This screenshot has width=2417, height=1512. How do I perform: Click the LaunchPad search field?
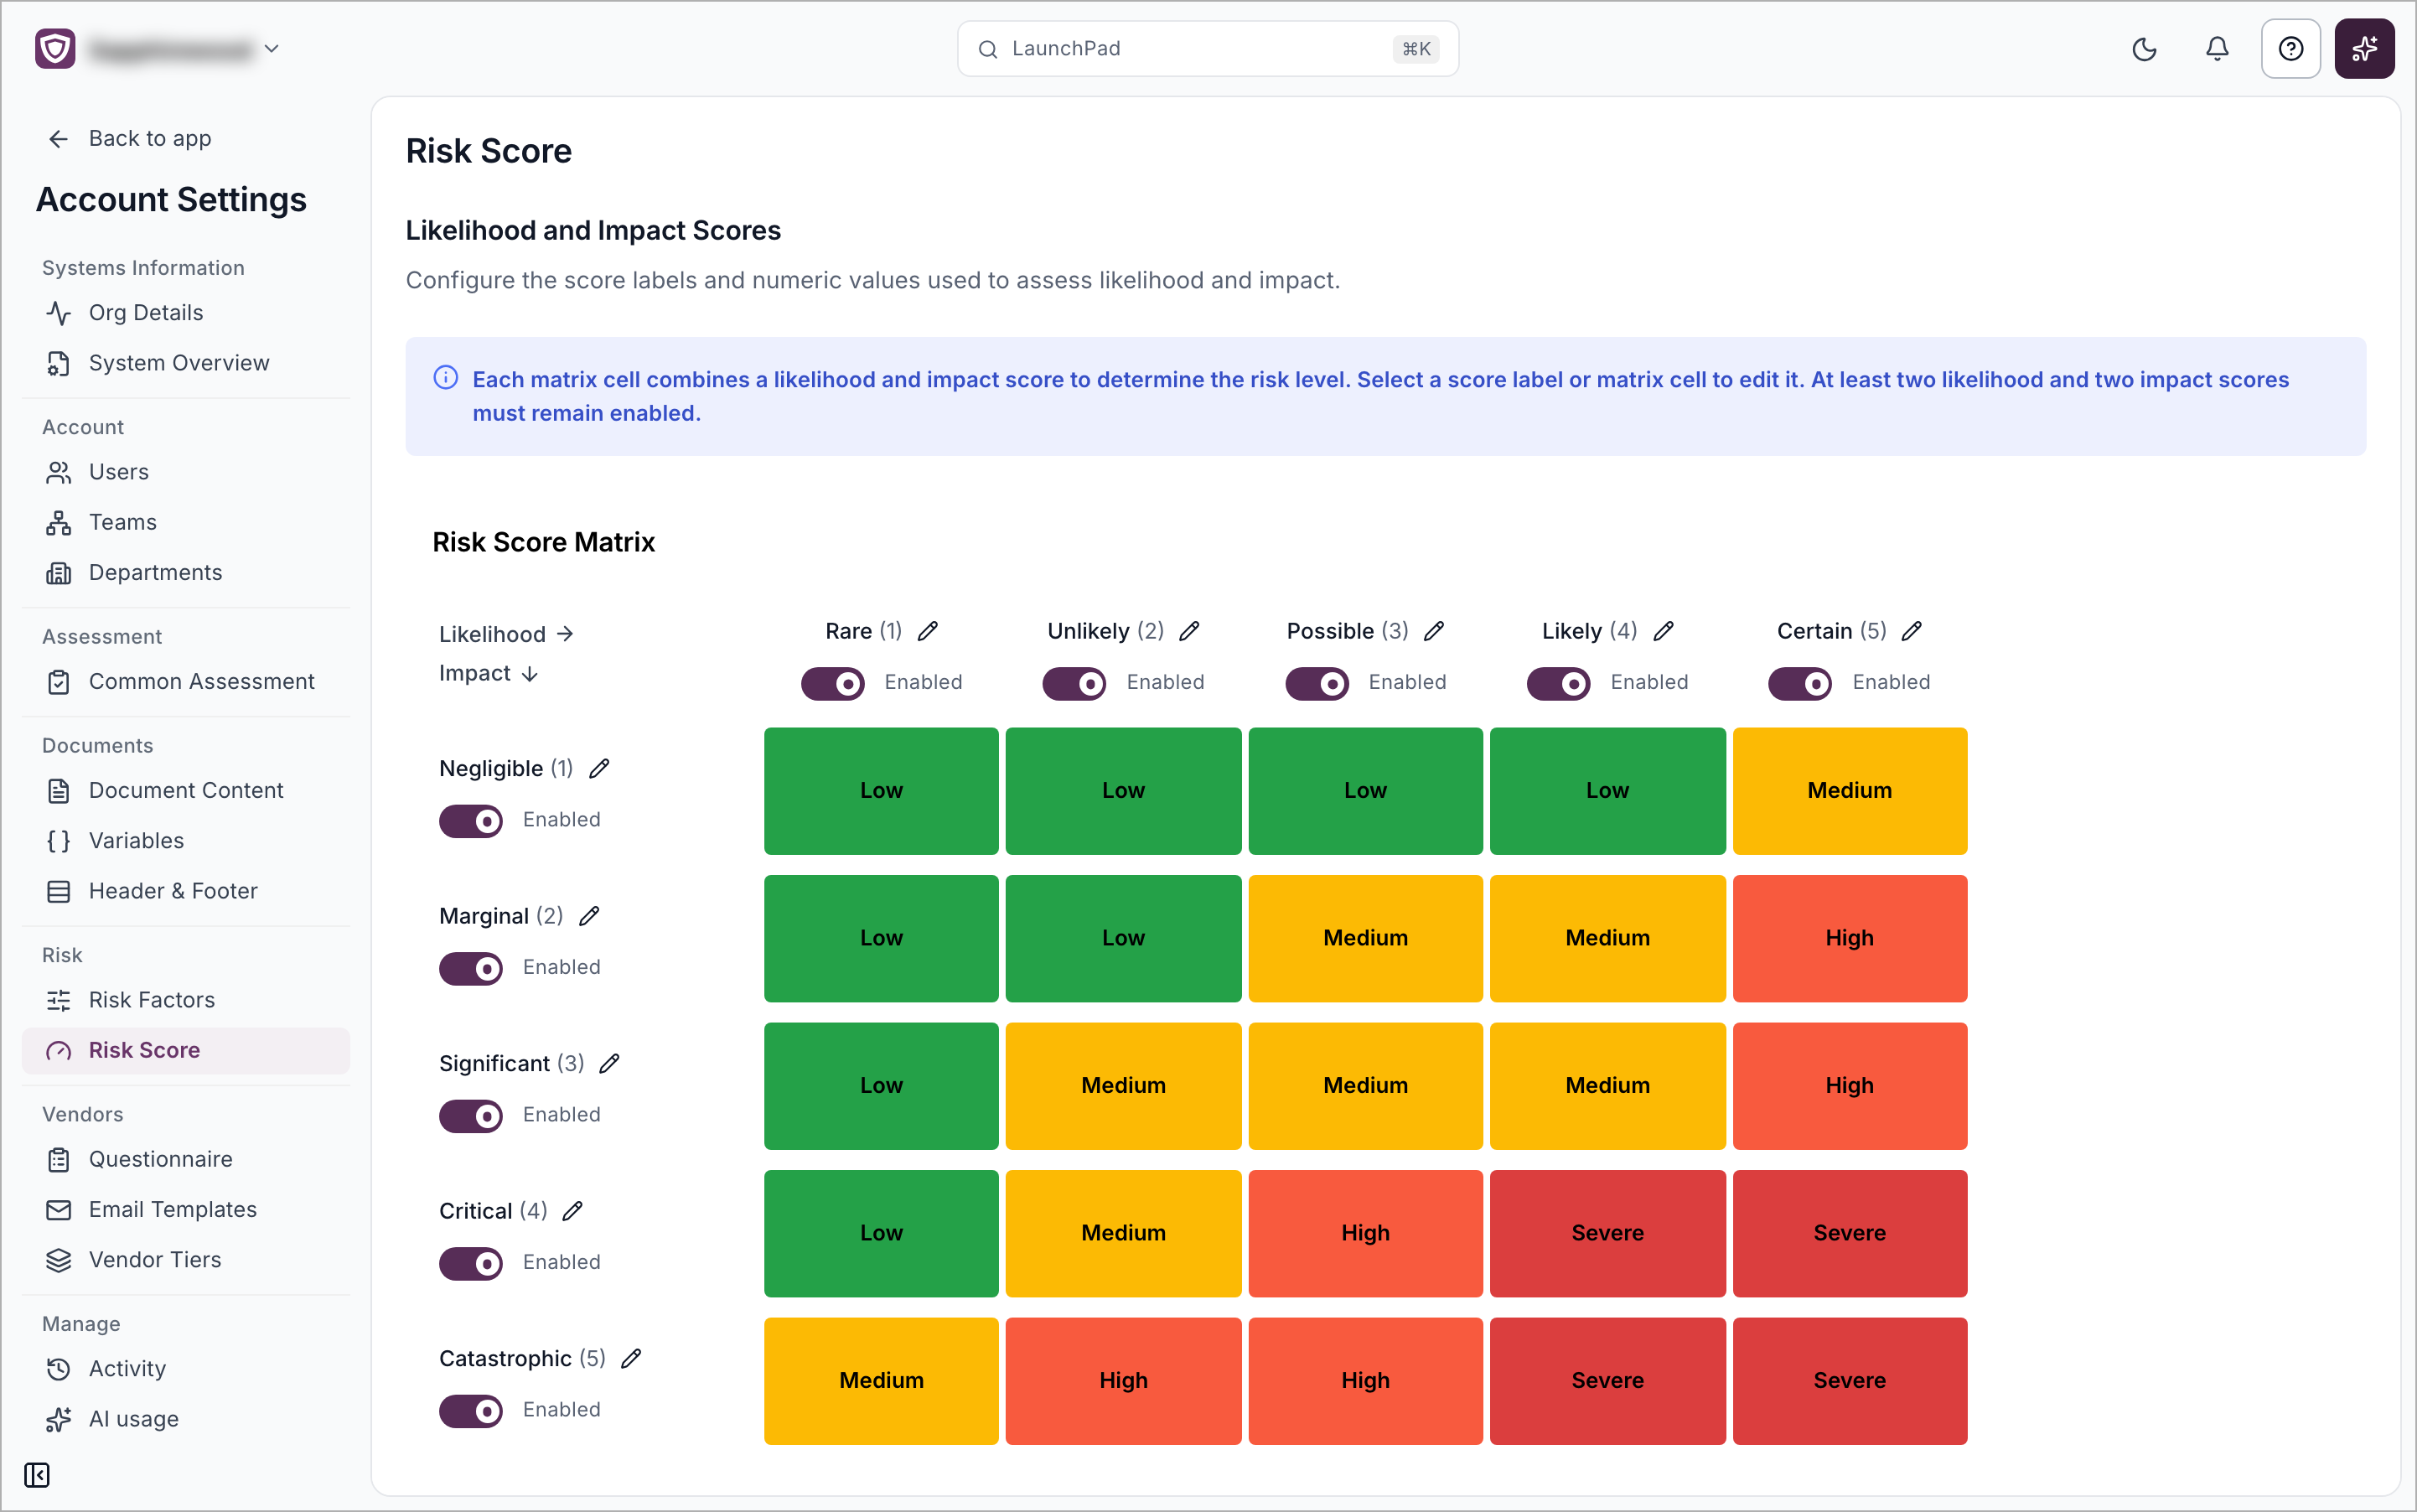coord(1208,49)
